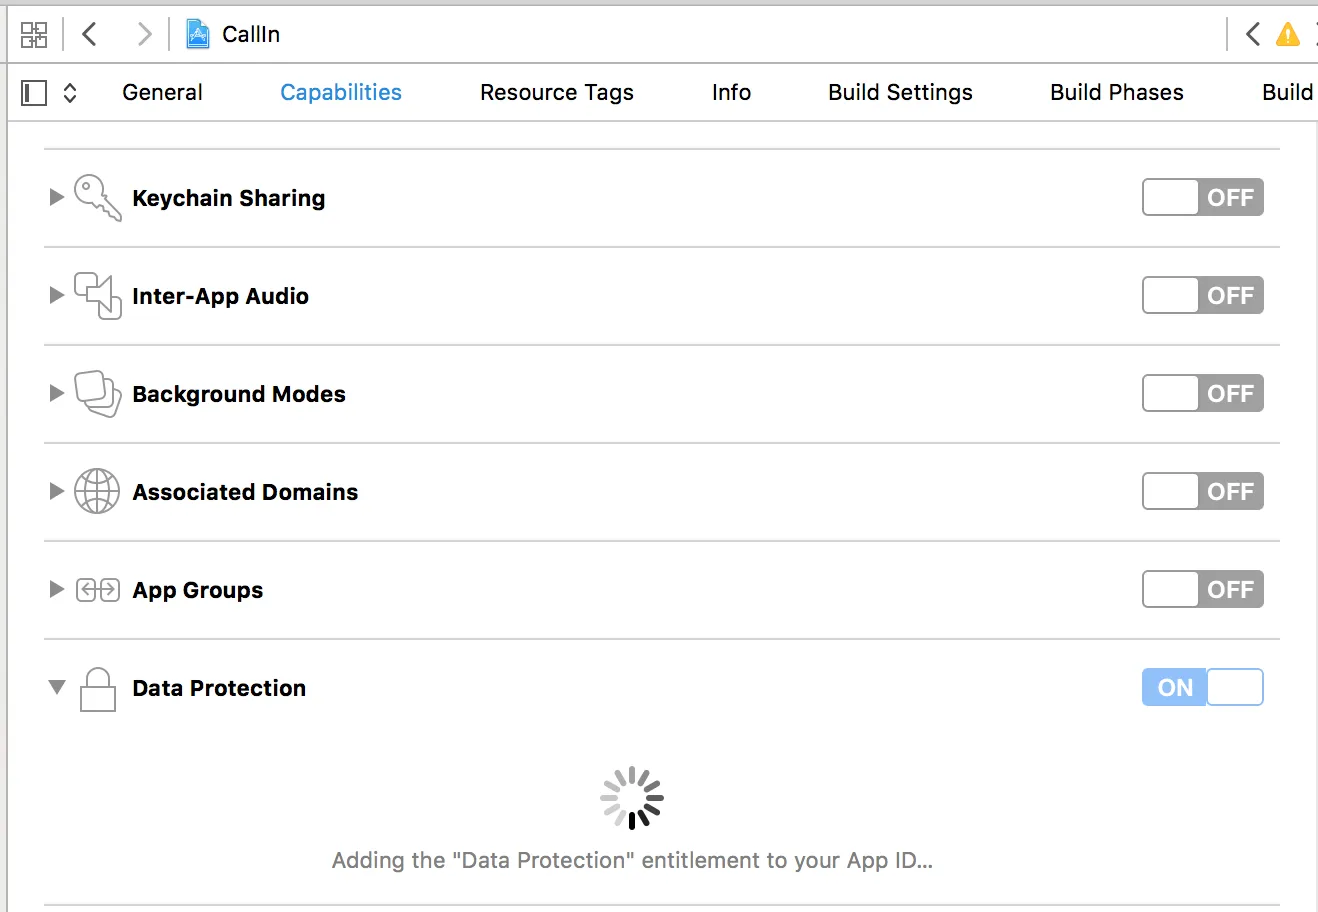The height and width of the screenshot is (912, 1318).
Task: Click the Data Protection padlock icon
Action: pos(97,689)
